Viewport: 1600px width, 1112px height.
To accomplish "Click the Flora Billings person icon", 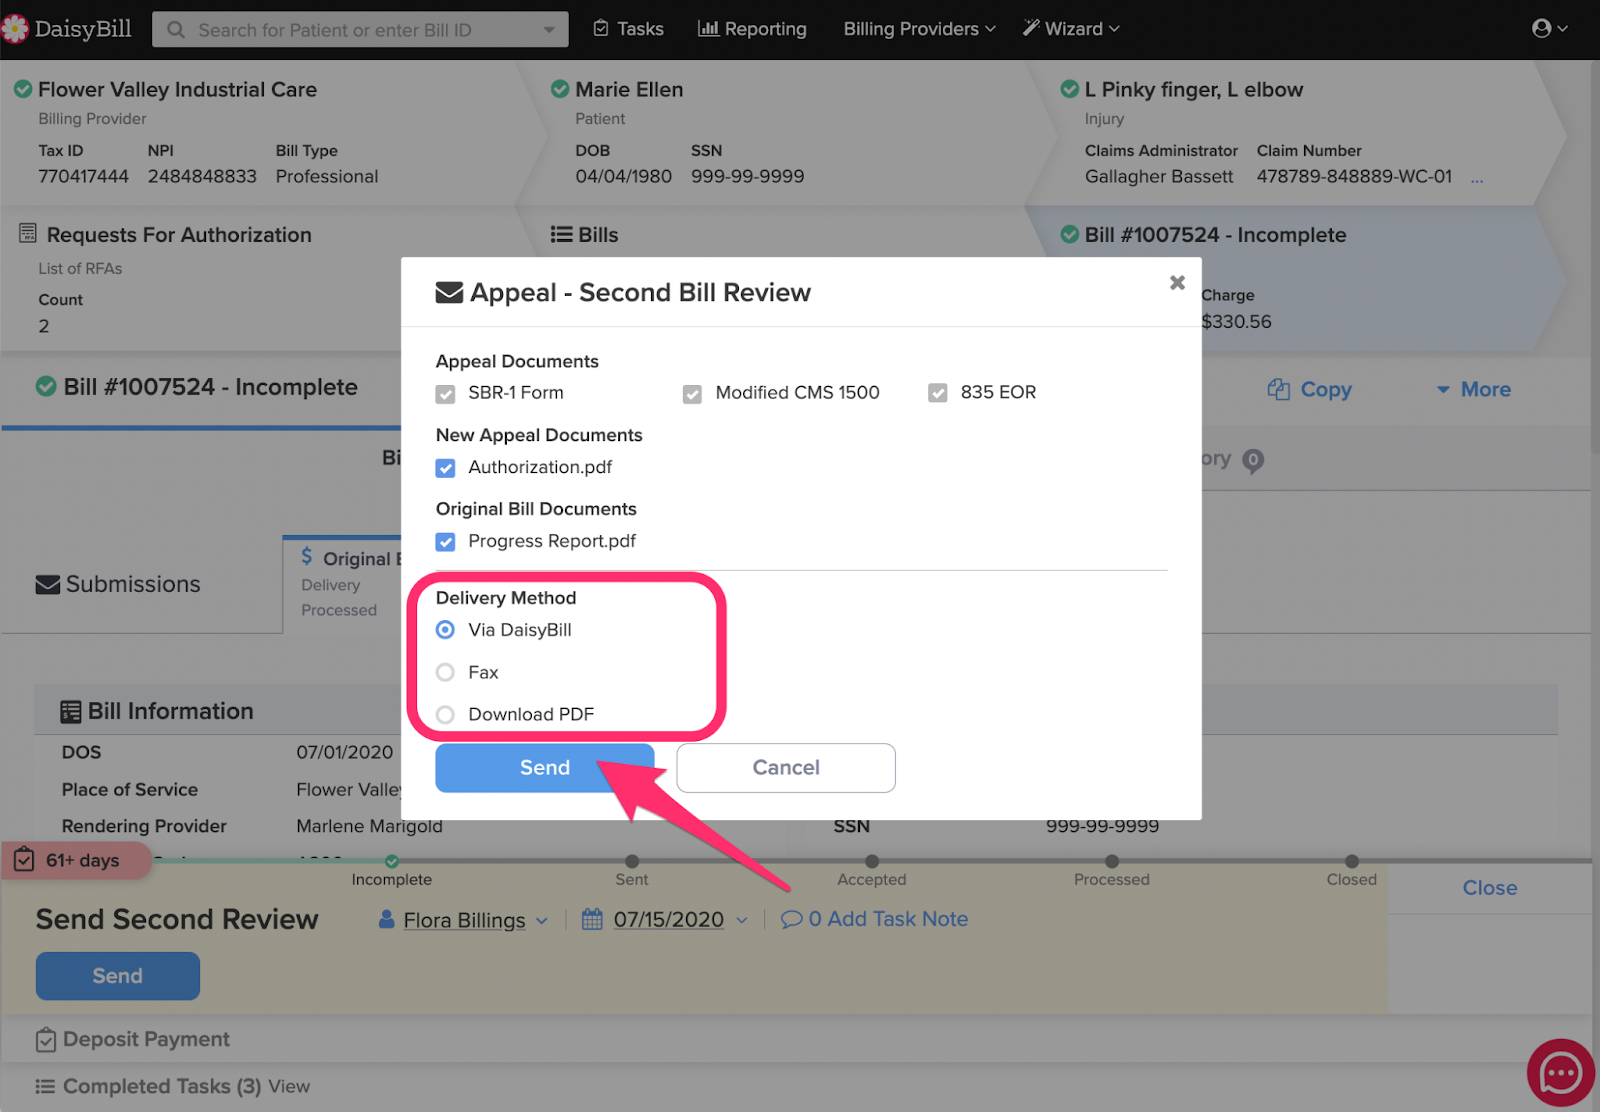I will coord(386,919).
